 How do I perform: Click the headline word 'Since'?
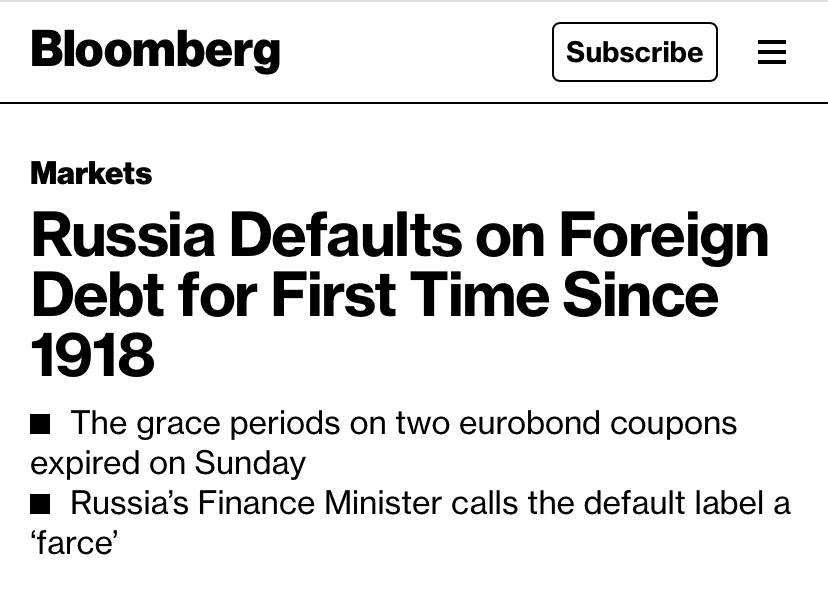point(640,295)
